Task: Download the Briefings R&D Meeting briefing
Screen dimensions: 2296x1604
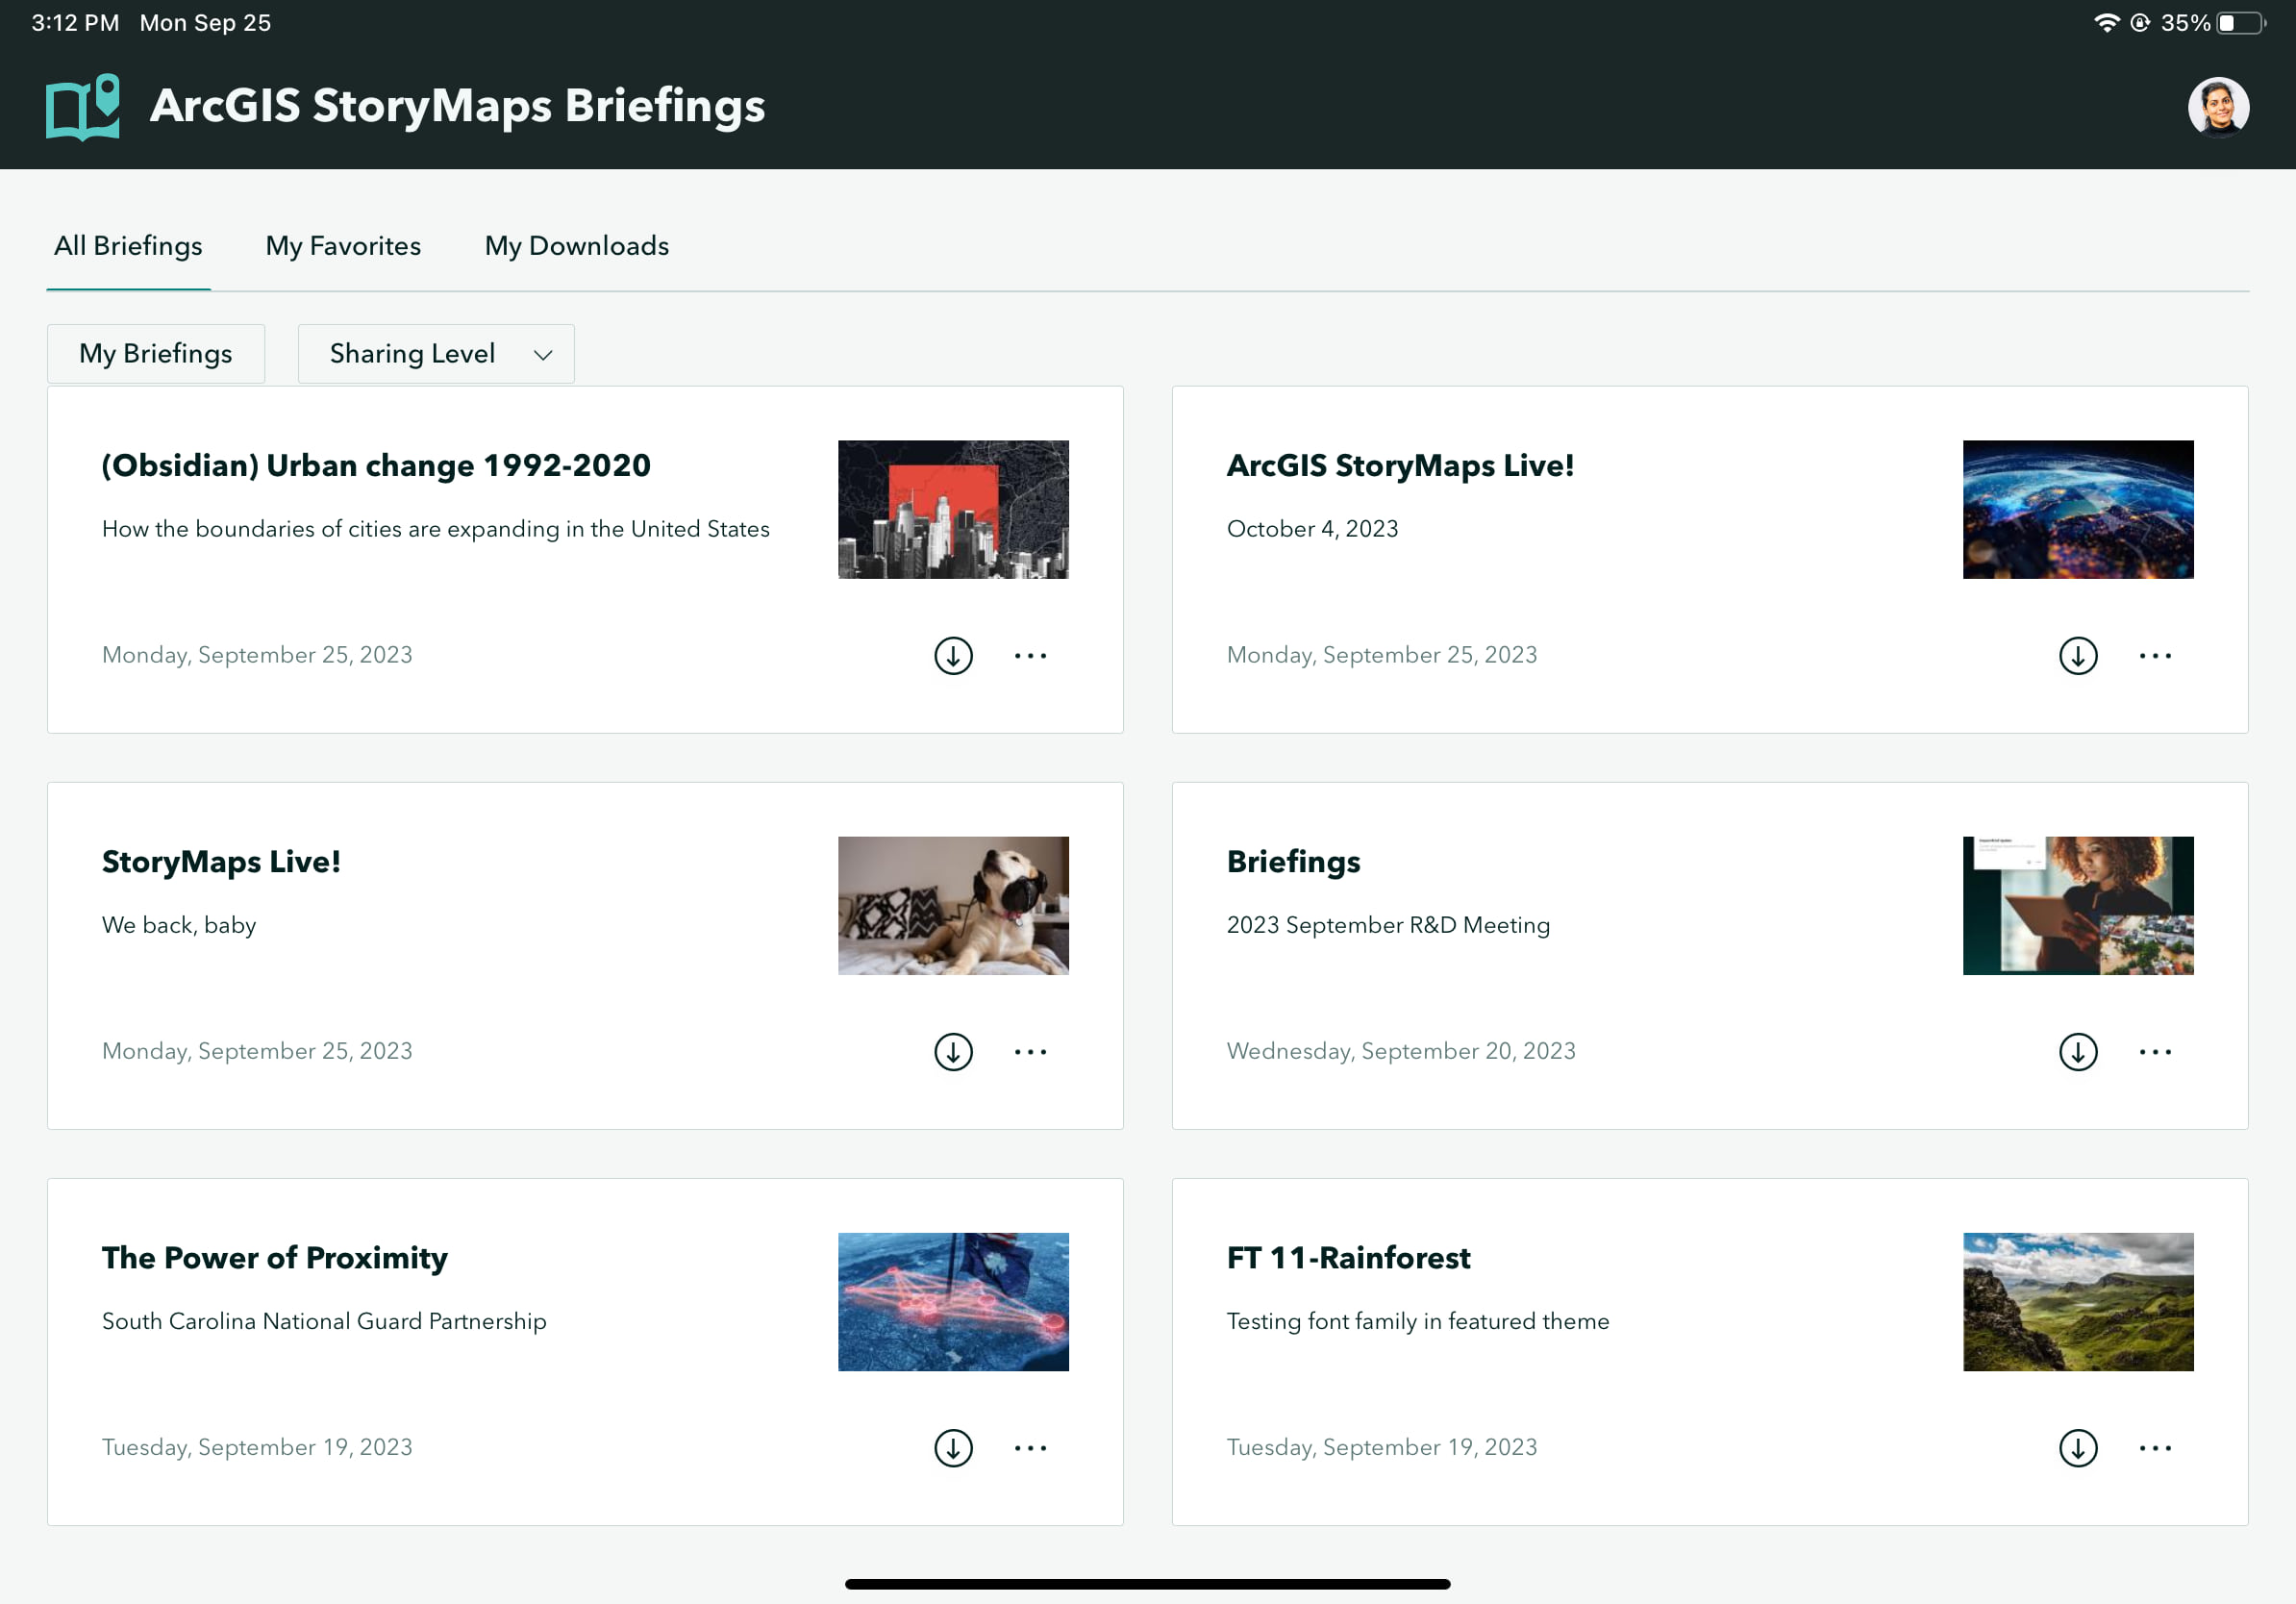Action: pyautogui.click(x=2078, y=1052)
